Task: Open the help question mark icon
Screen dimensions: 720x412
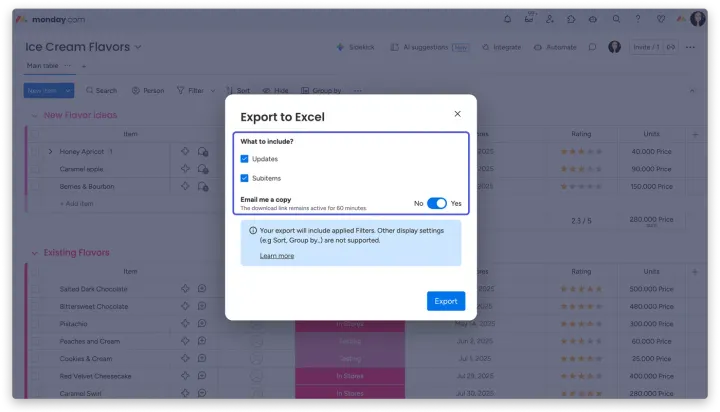Action: coord(638,19)
